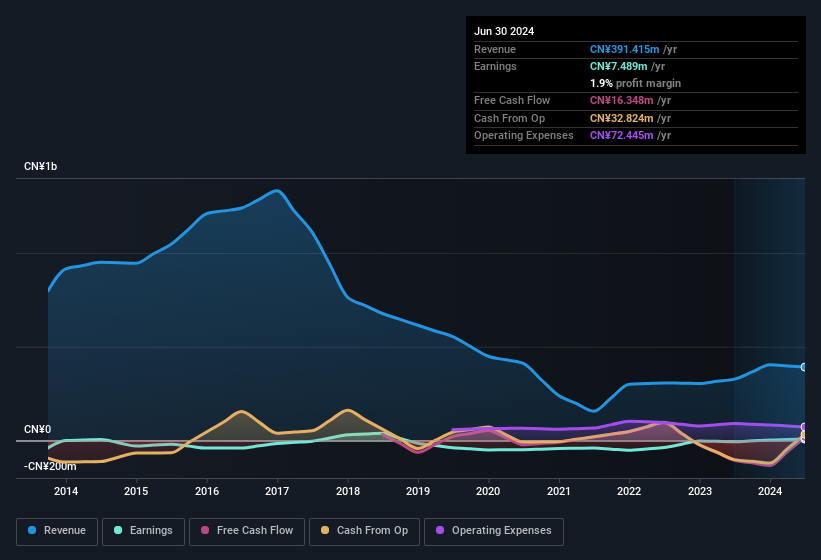Click the -CN¥200m y-axis label
Screen dimensions: 821x560
point(50,466)
